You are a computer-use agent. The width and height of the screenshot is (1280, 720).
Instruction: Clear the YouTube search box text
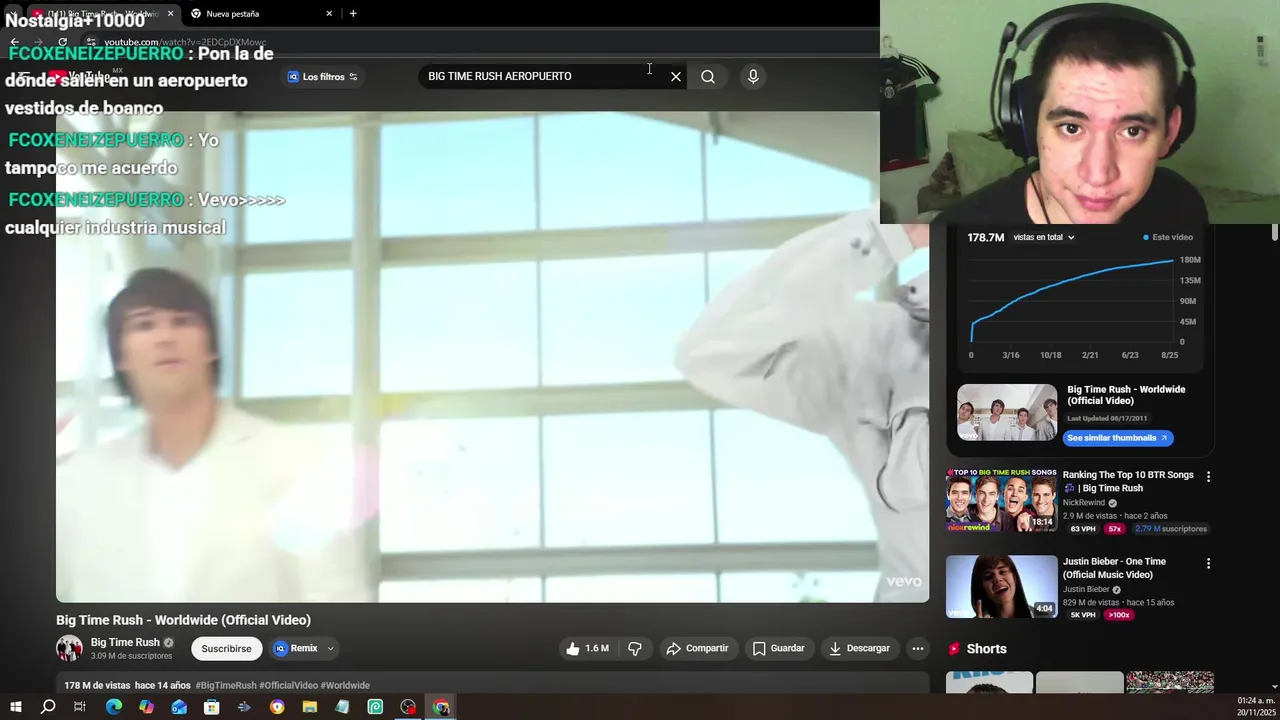[676, 76]
